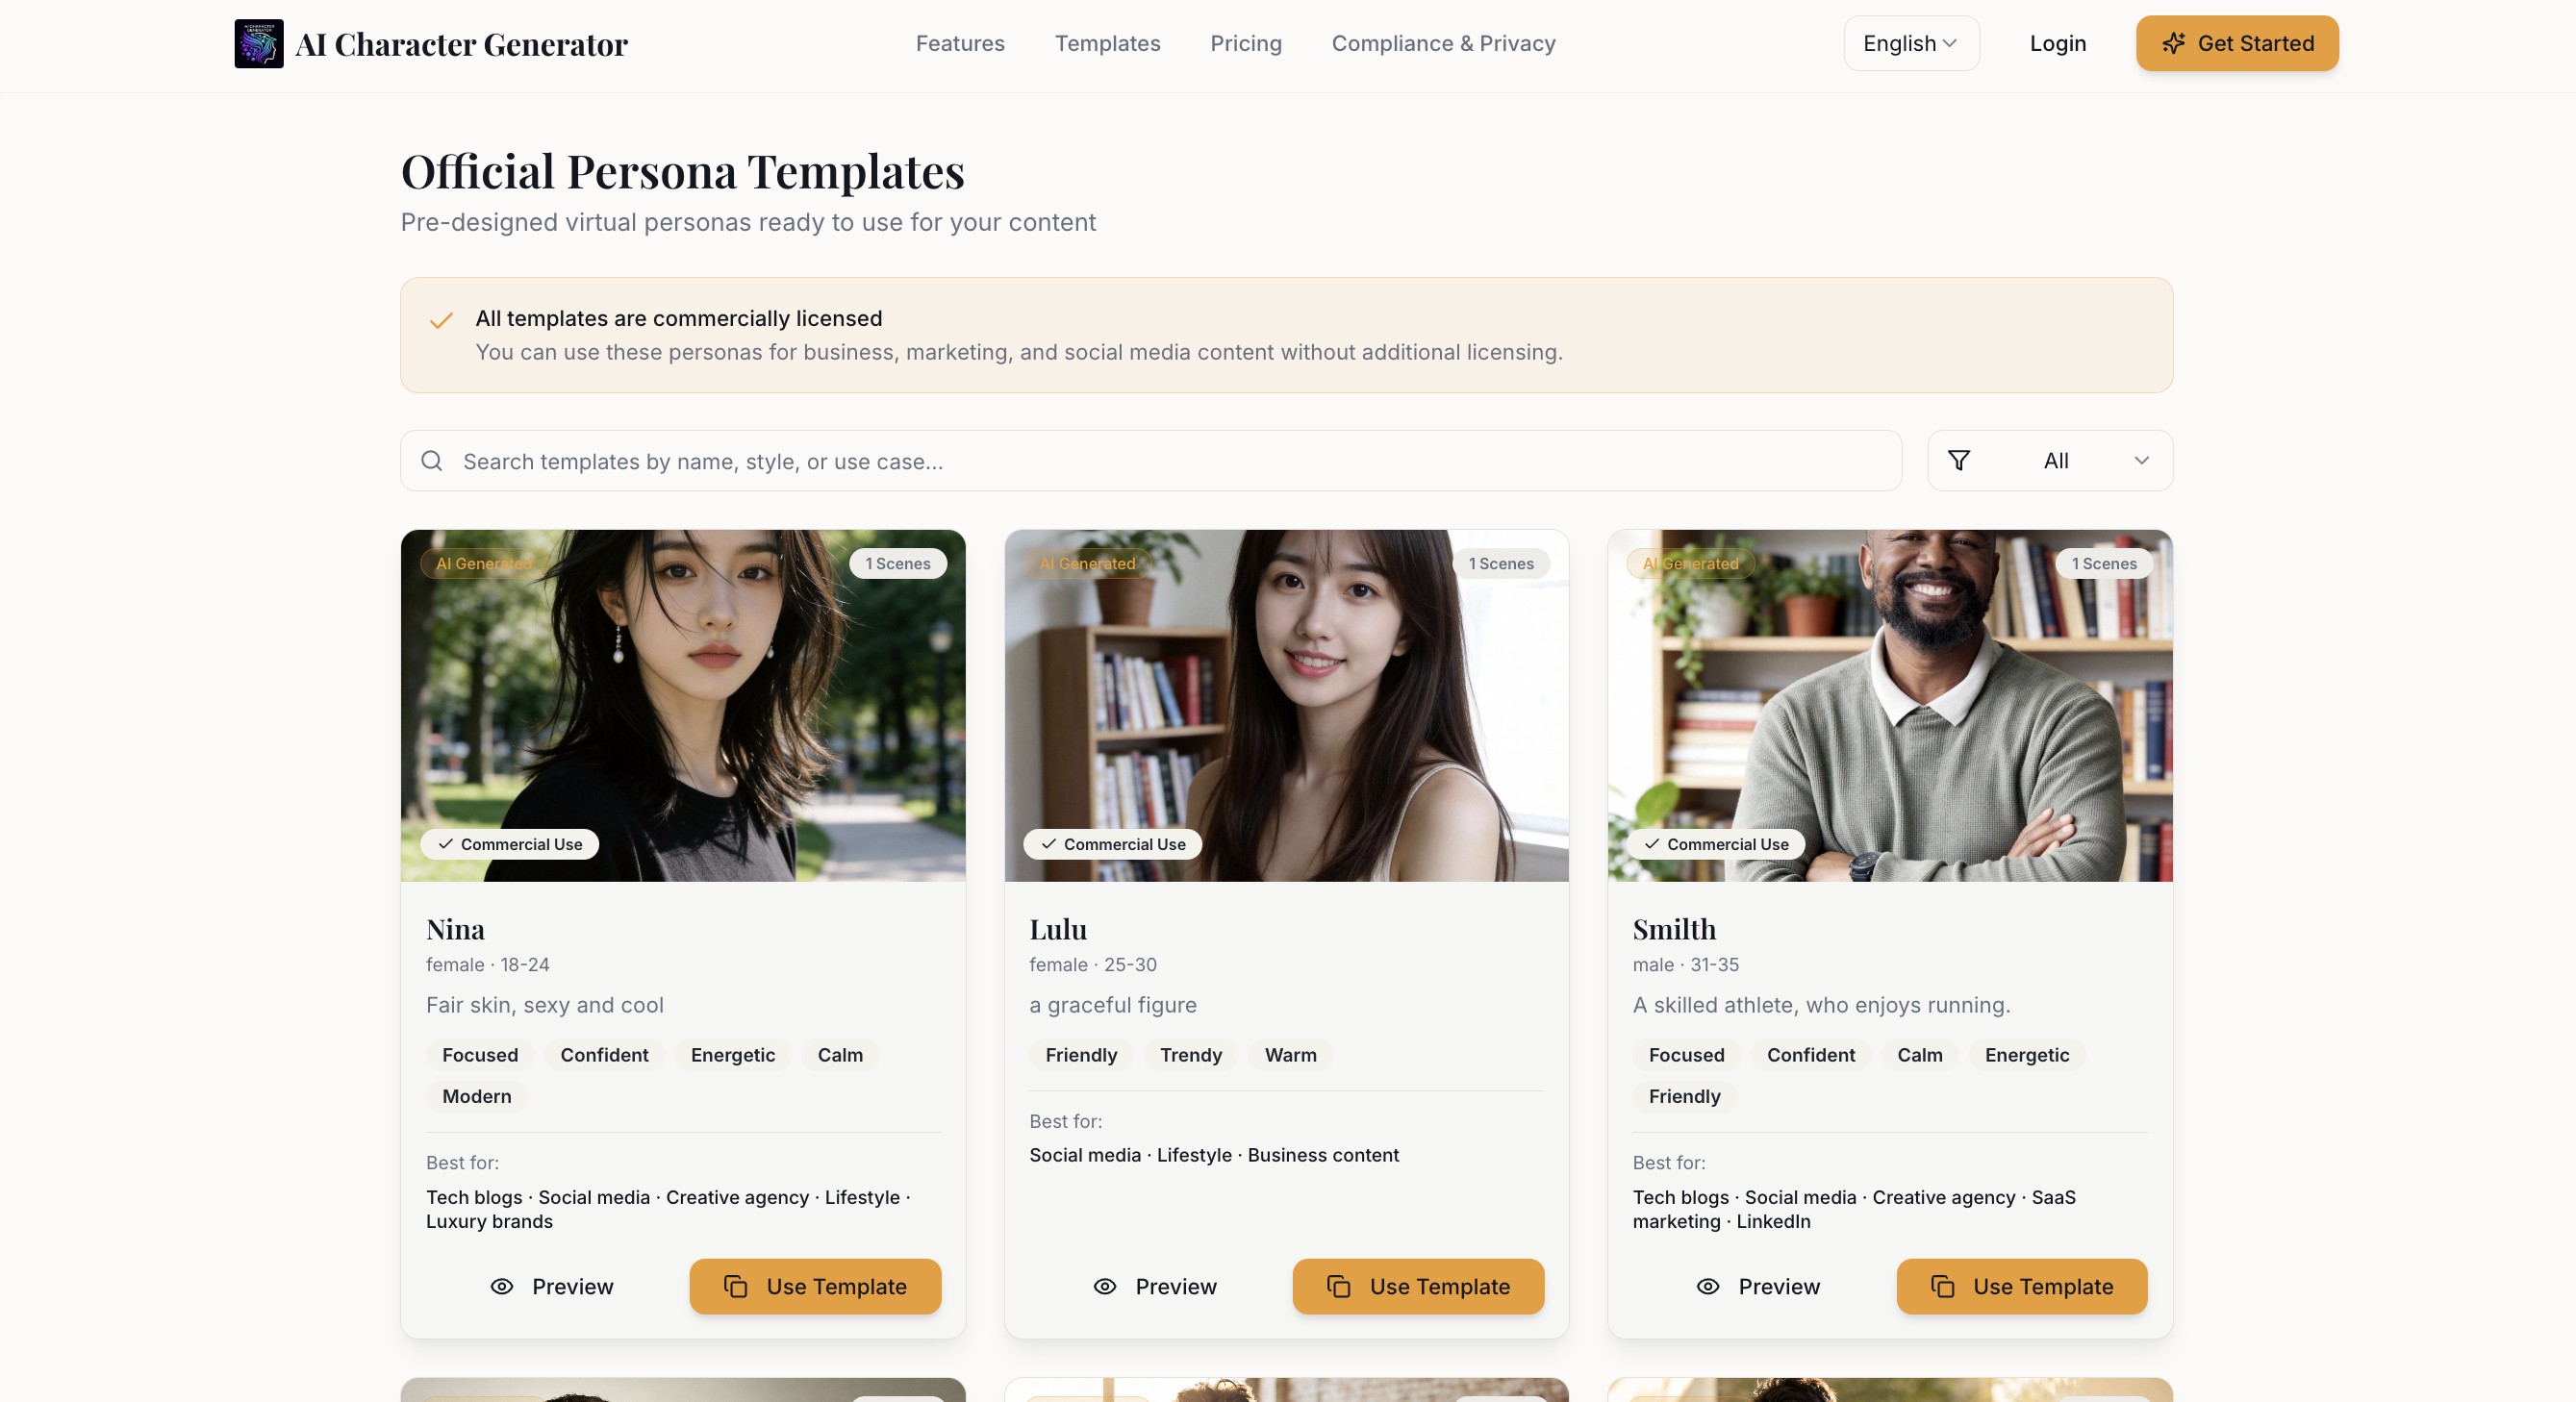Screen dimensions: 2576x1402
Task: Click Use Template for Nina
Action: [815, 1287]
